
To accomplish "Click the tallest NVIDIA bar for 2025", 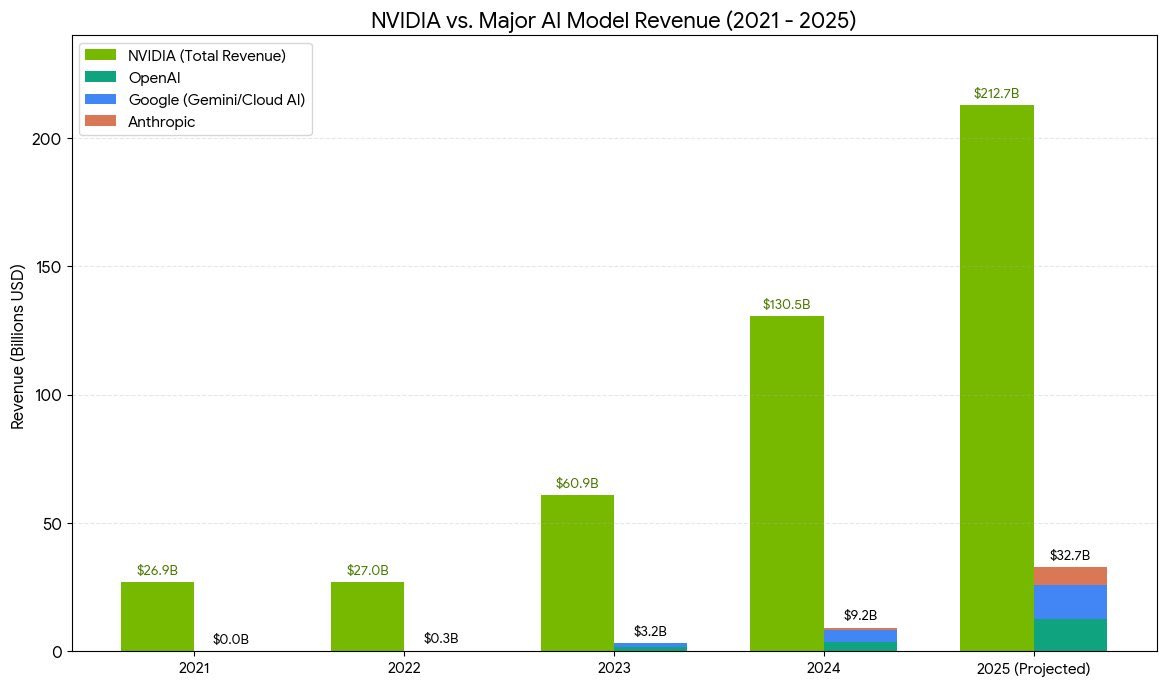I will 995,380.
